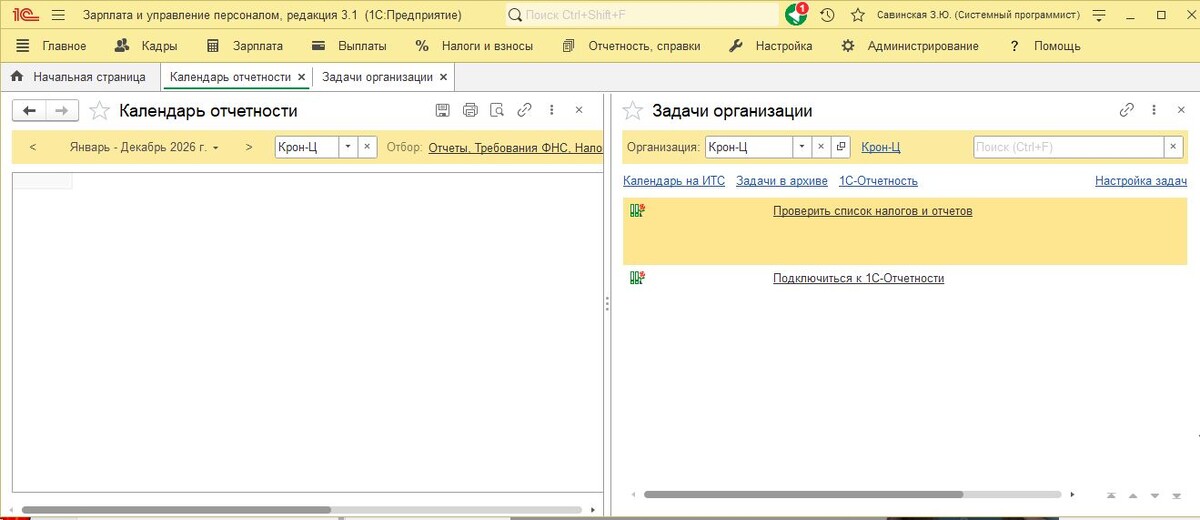The width and height of the screenshot is (1200, 520).
Task: Go to previous period in calendar
Action: click(33, 147)
